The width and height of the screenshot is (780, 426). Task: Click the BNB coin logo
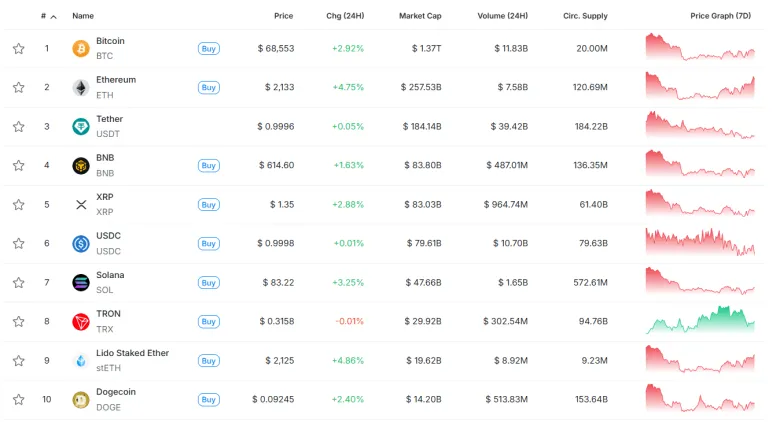point(81,166)
